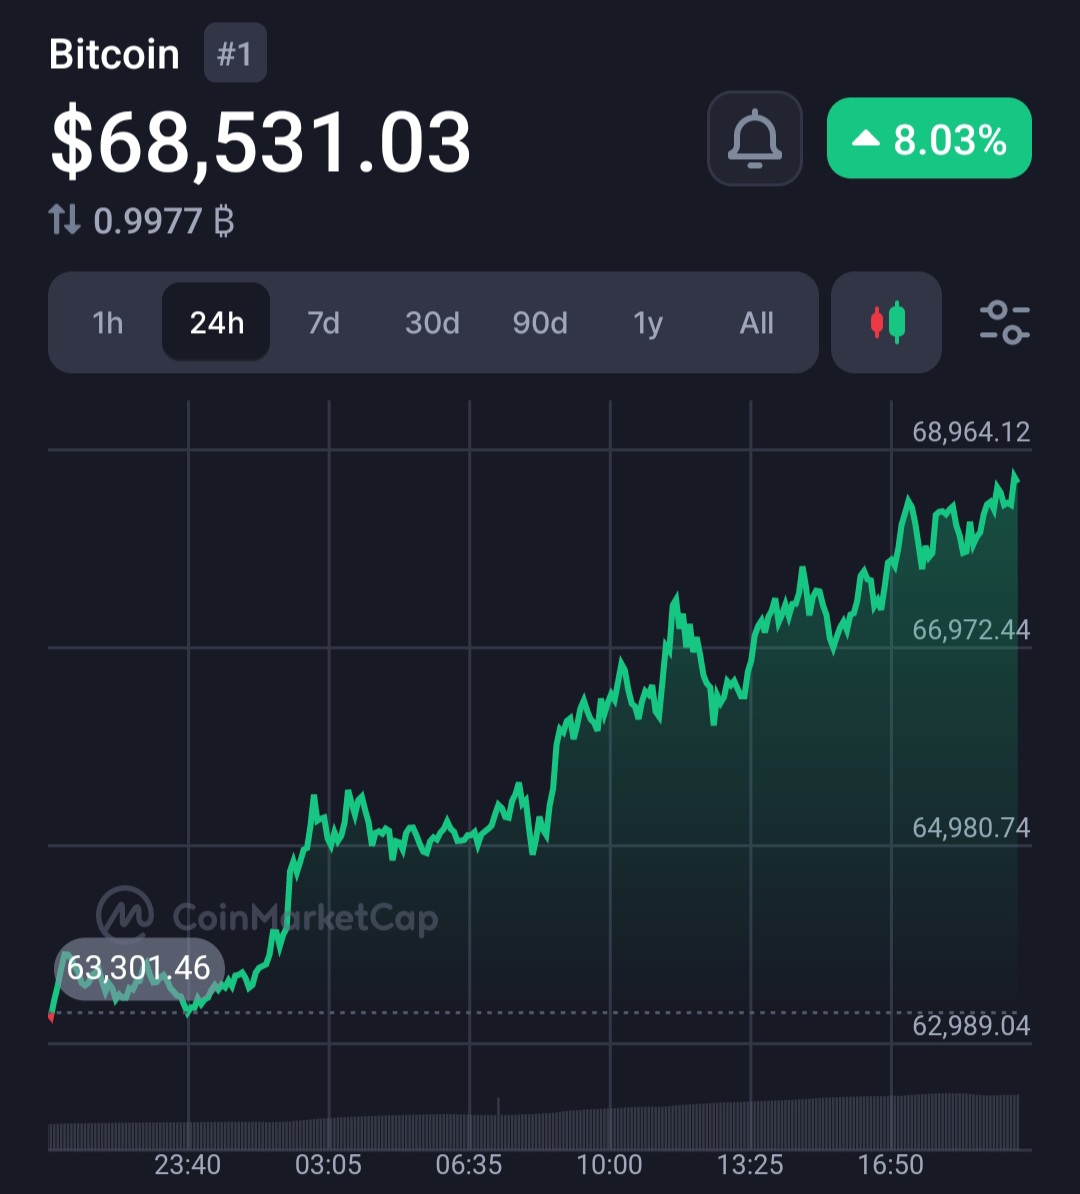Select the All time range
This screenshot has width=1080, height=1194.
click(756, 322)
